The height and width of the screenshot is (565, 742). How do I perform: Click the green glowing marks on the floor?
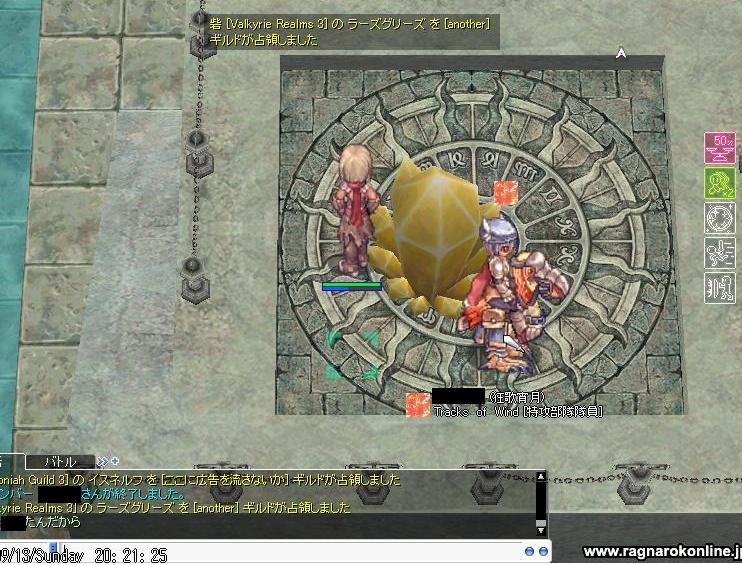(353, 355)
